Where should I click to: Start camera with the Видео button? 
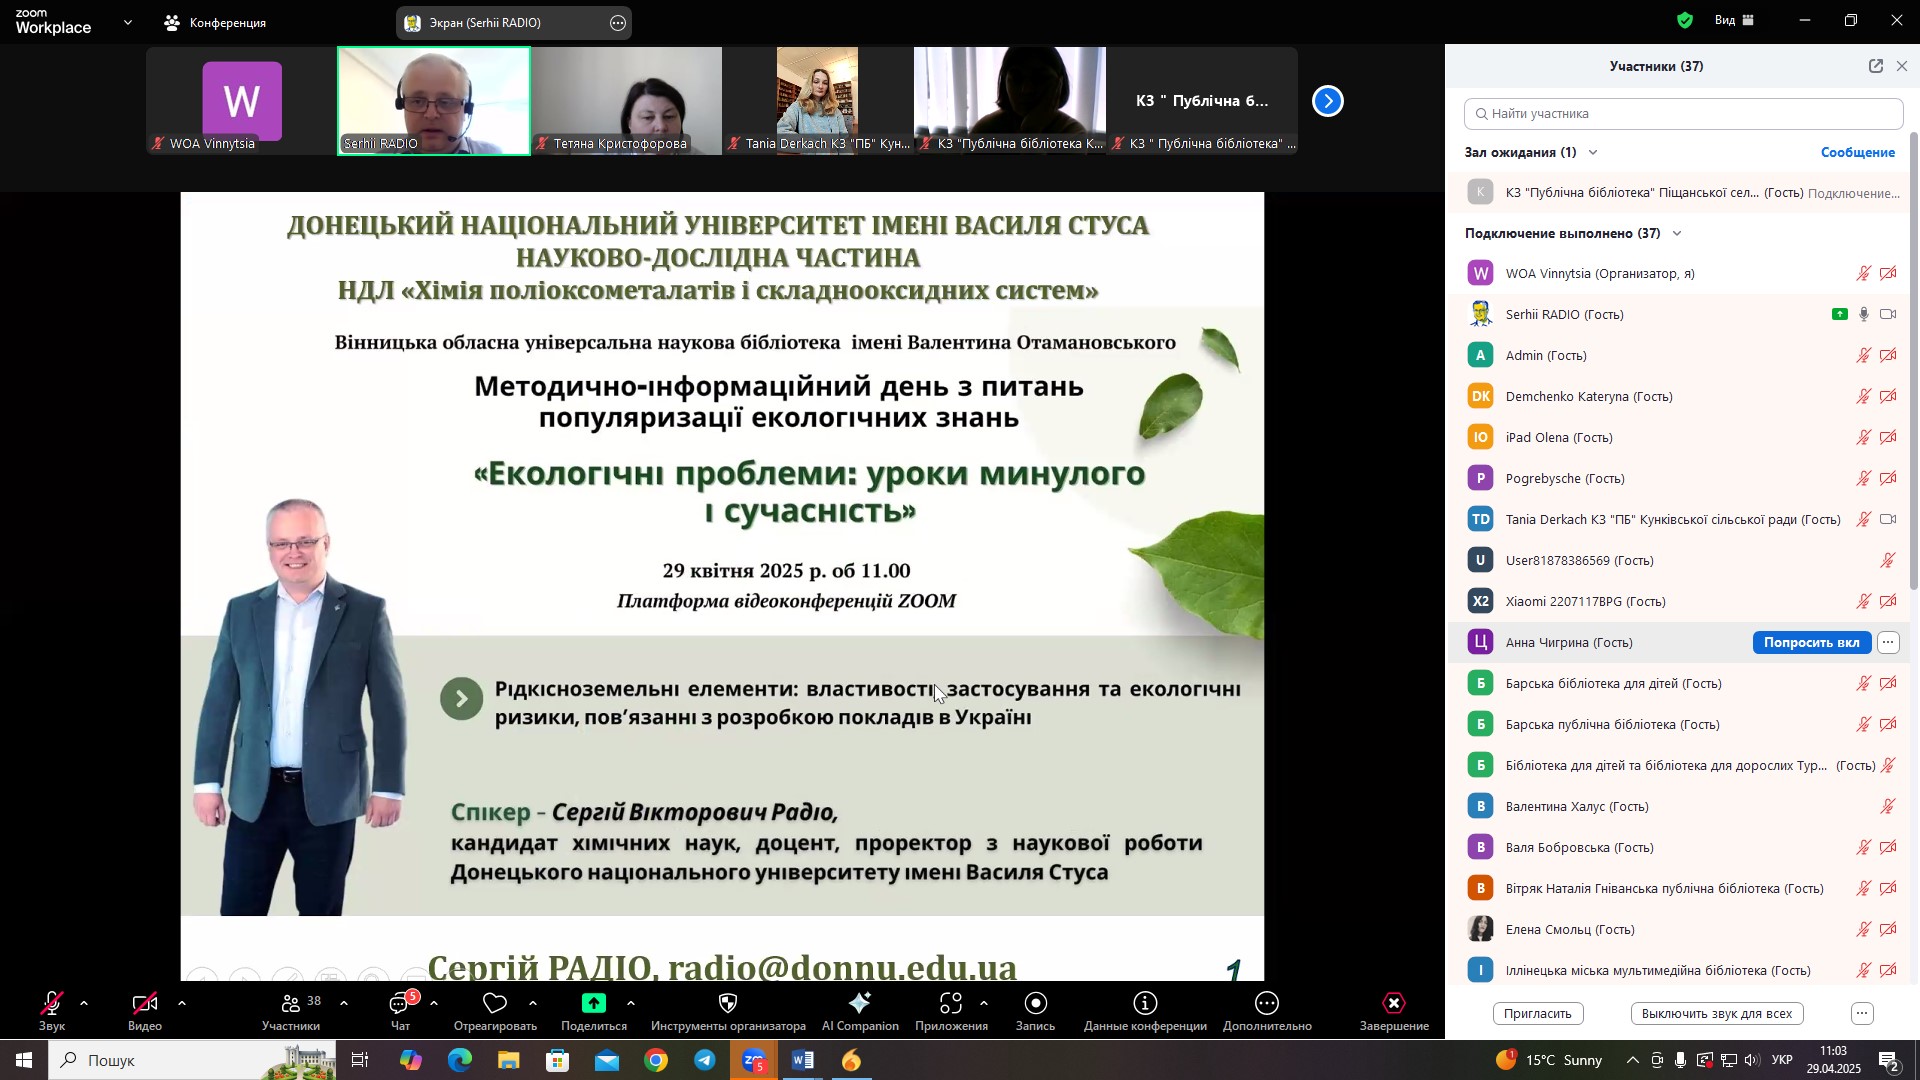coord(145,1011)
